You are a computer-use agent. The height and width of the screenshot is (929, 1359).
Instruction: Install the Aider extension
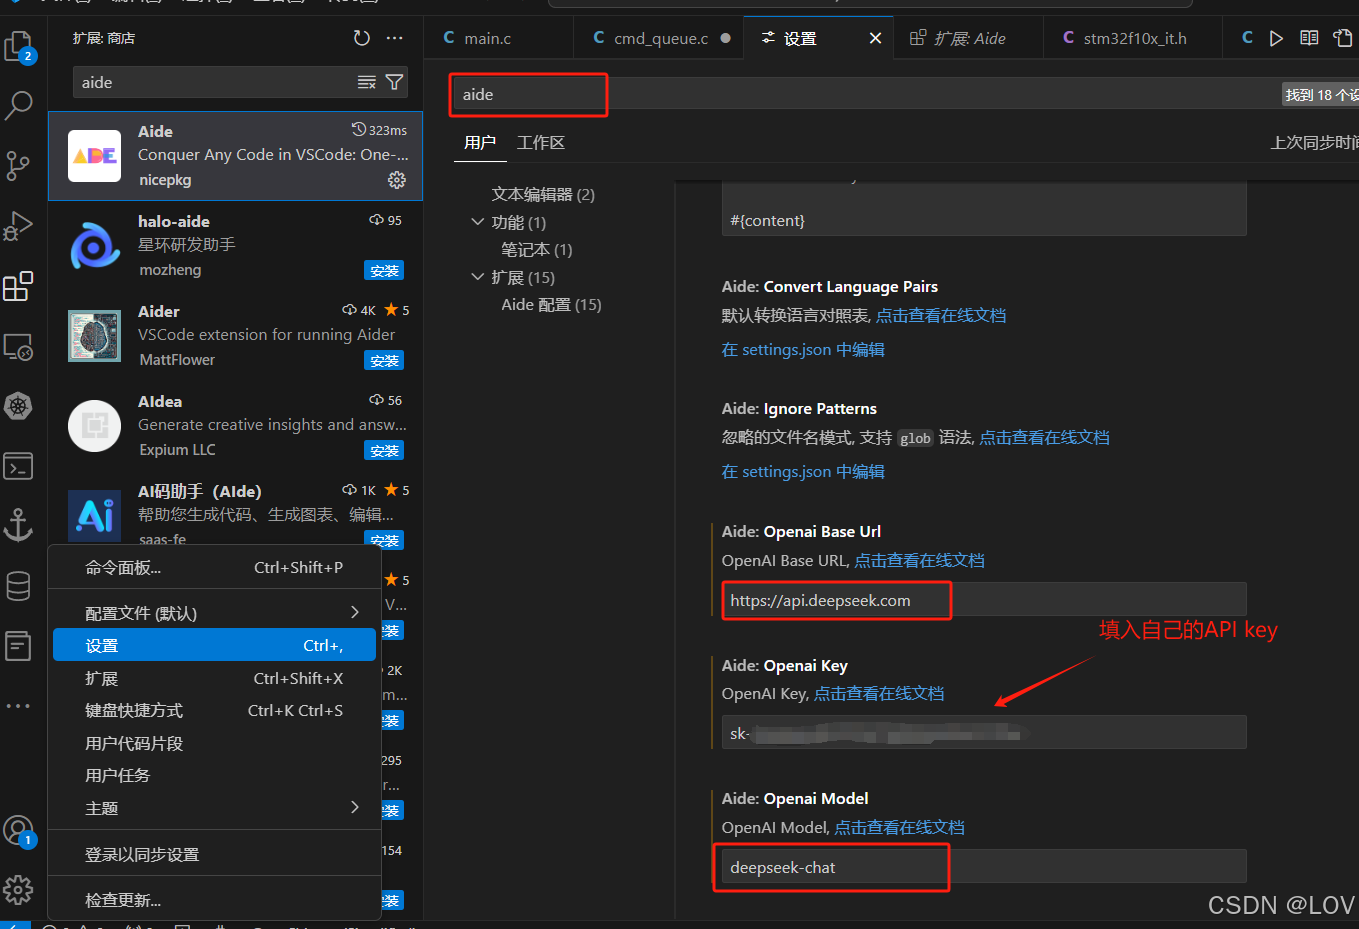[x=384, y=361]
